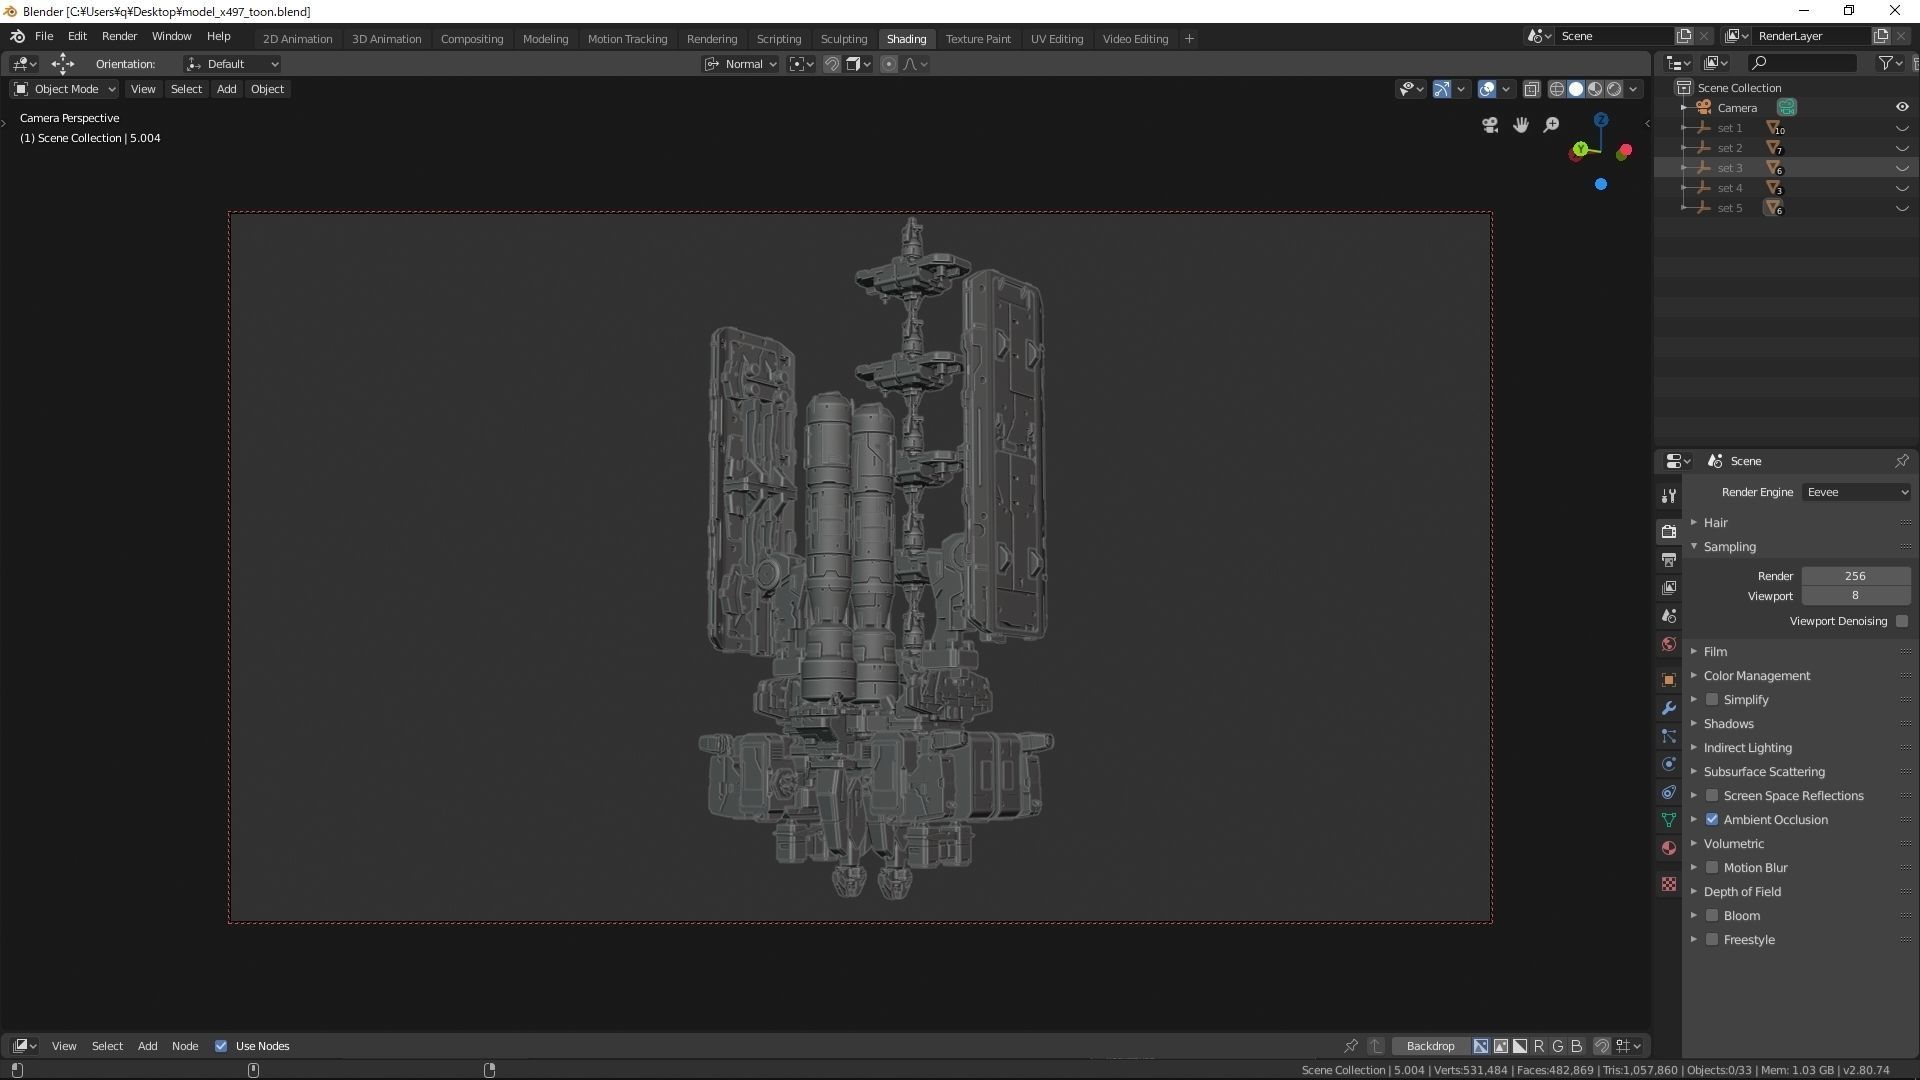Viewport: 1920px width, 1080px height.
Task: Expand the Shadows panel
Action: (1728, 724)
